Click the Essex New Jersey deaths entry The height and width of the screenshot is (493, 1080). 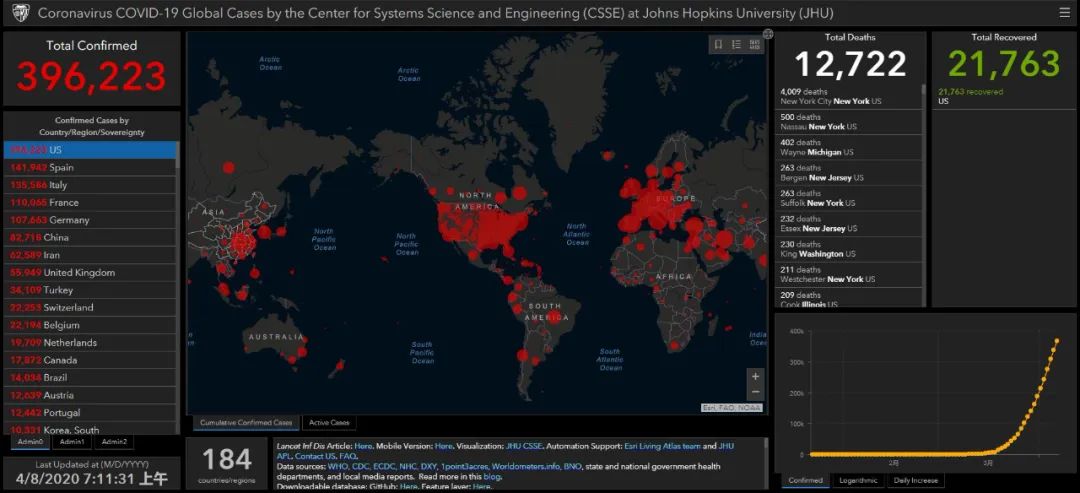click(x=849, y=224)
